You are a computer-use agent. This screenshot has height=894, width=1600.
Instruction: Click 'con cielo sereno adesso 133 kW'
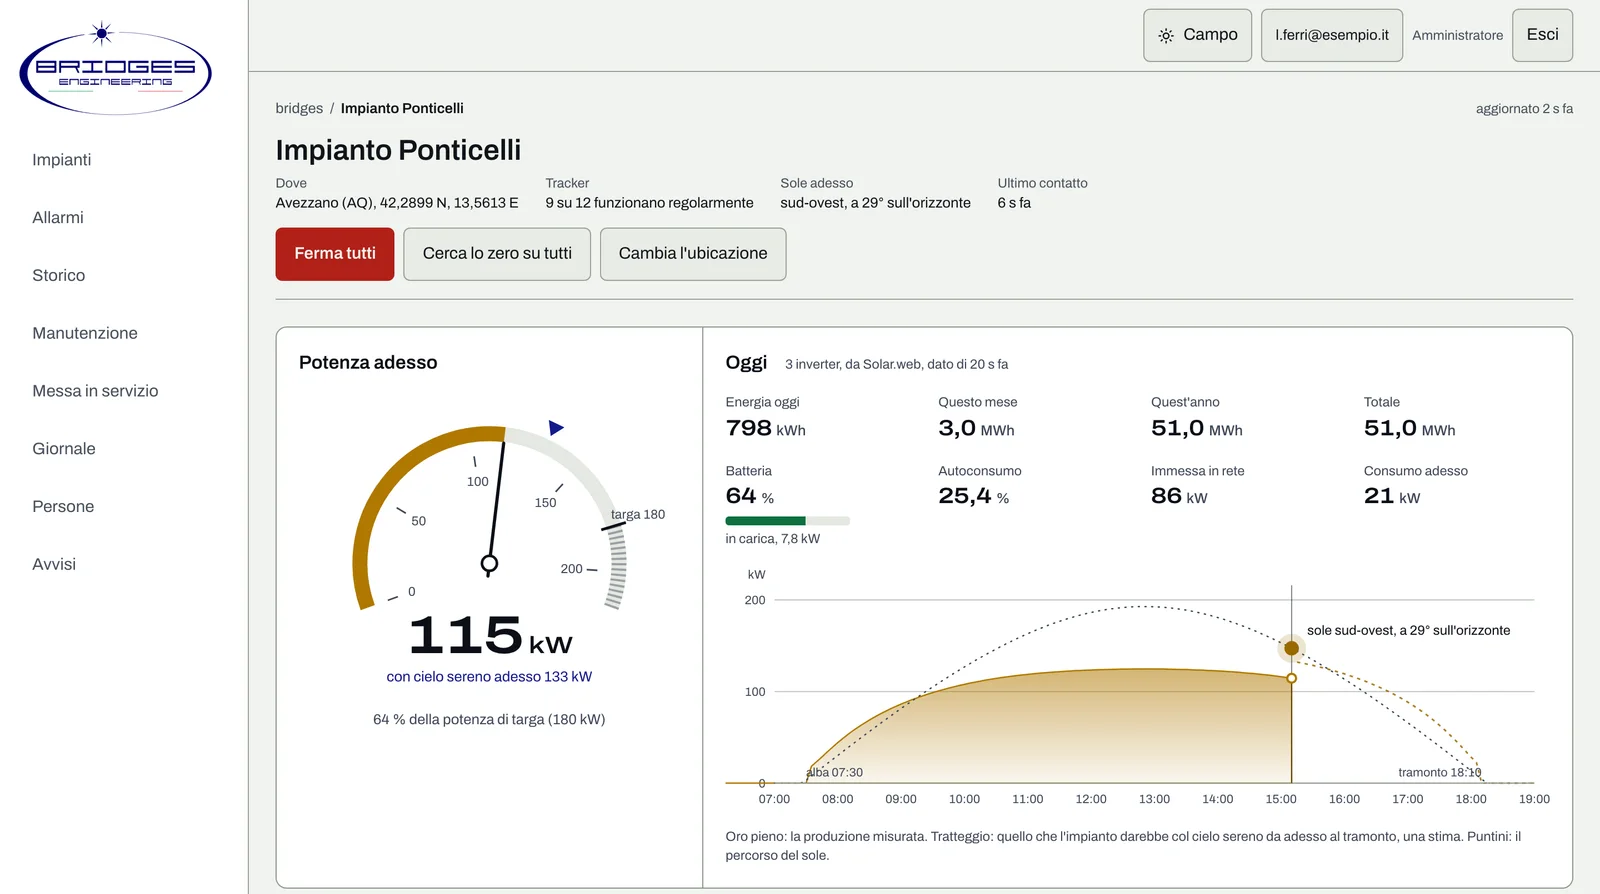(x=489, y=677)
